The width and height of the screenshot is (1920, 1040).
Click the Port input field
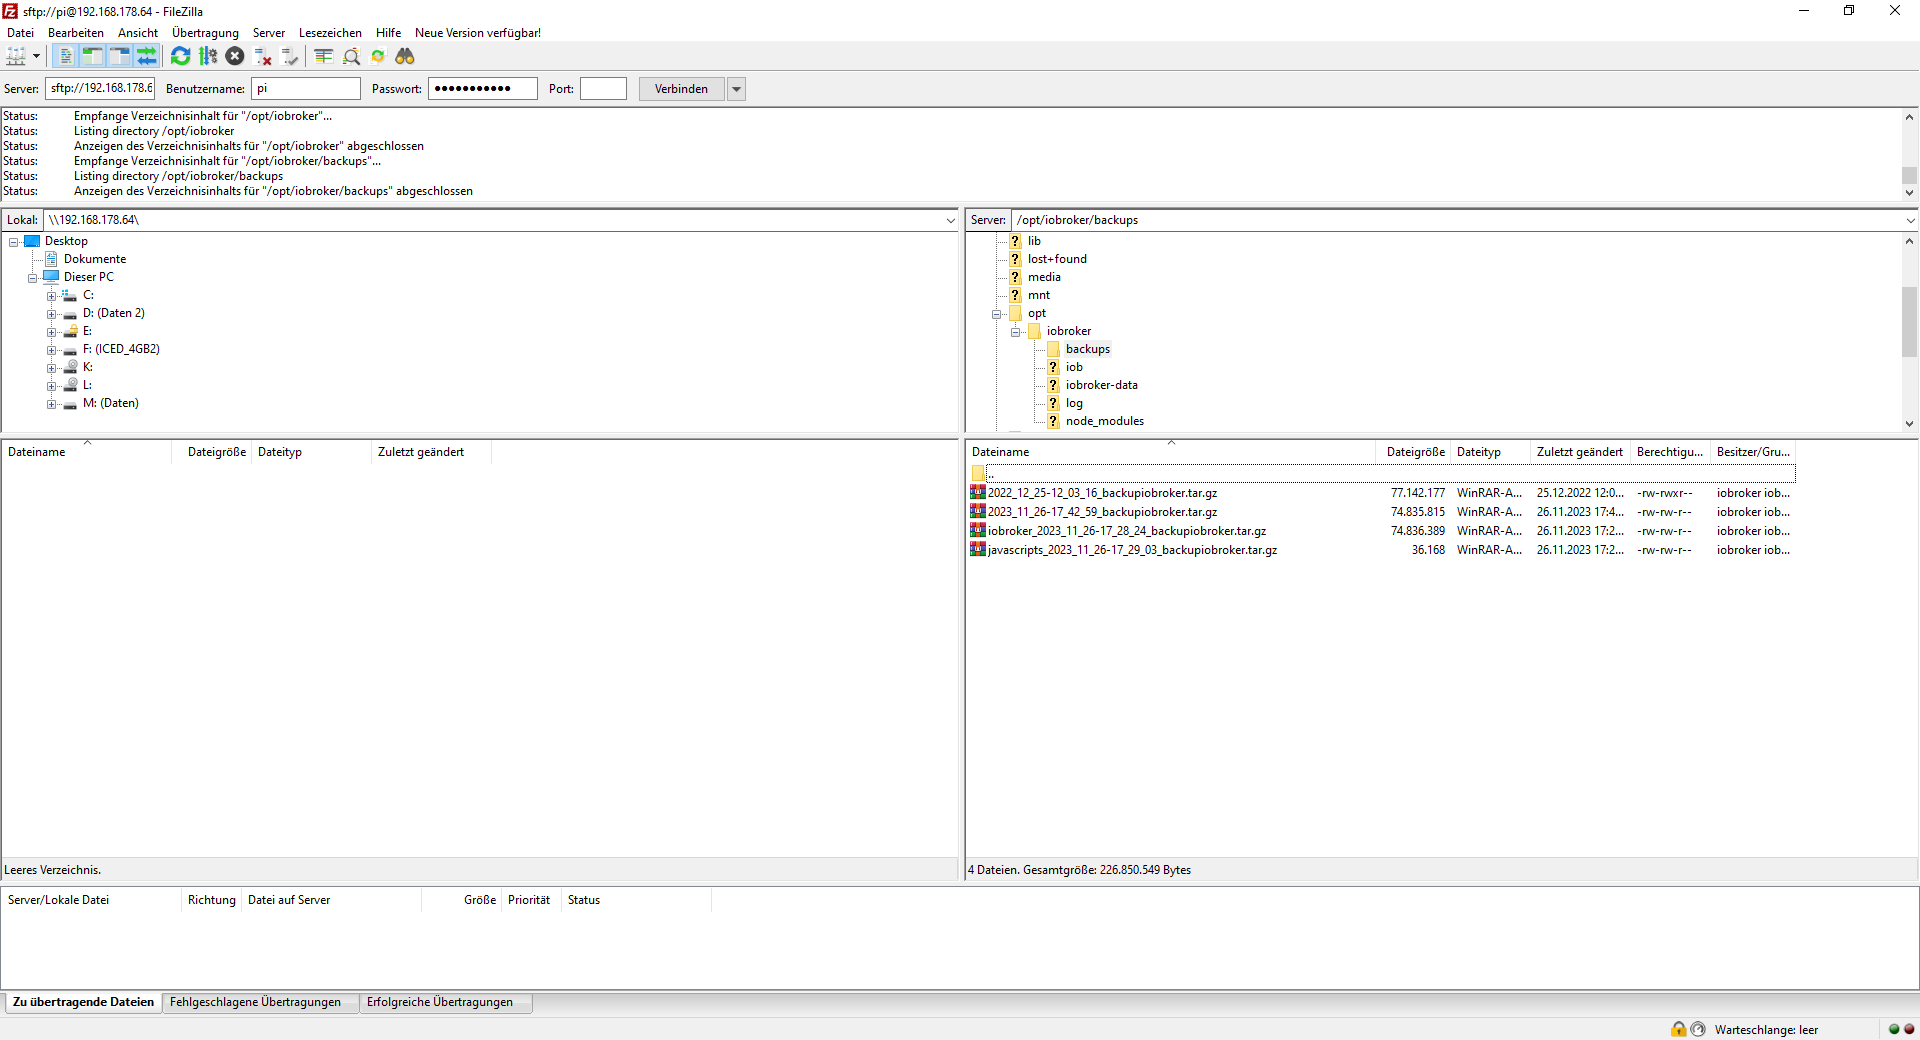[603, 89]
